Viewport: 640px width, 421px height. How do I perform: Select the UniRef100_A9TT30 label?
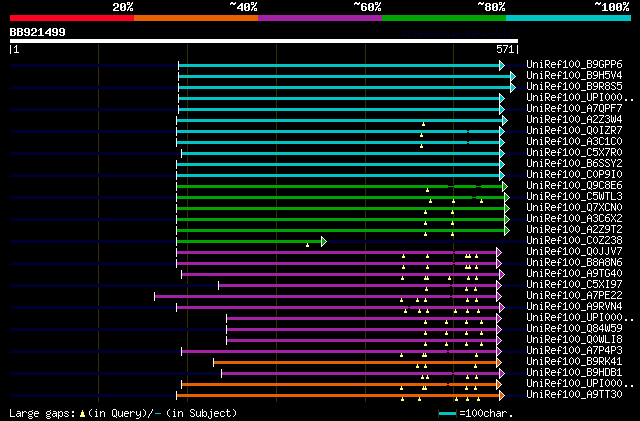coord(574,395)
